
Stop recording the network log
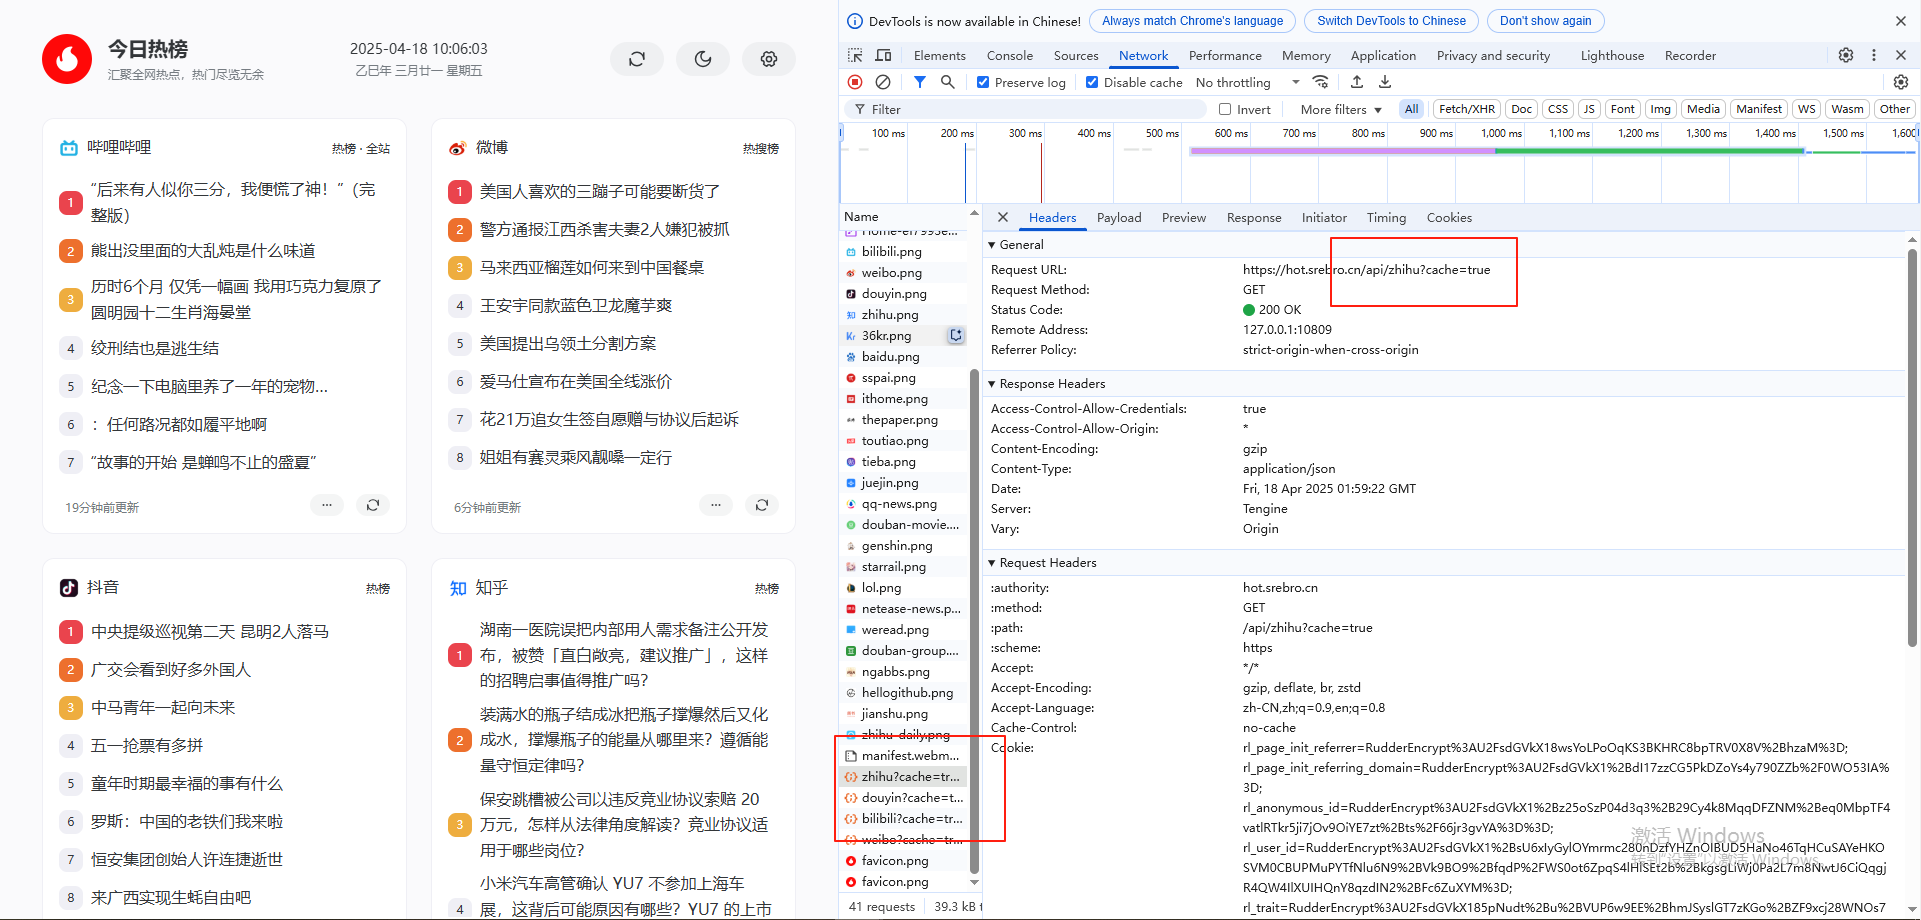(x=854, y=82)
